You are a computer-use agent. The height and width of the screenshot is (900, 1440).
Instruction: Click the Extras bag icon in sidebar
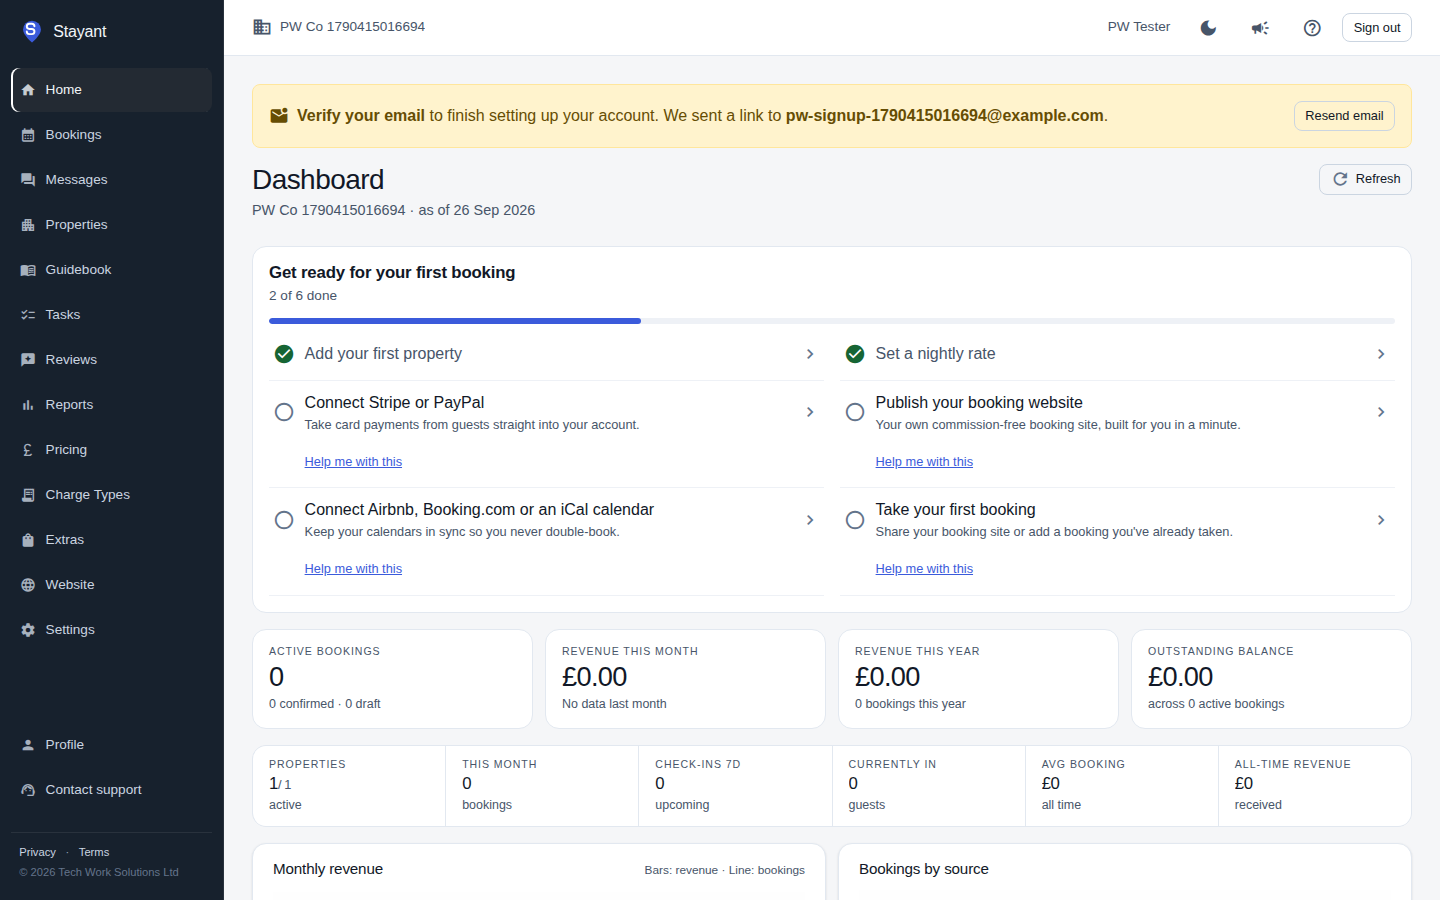click(28, 540)
